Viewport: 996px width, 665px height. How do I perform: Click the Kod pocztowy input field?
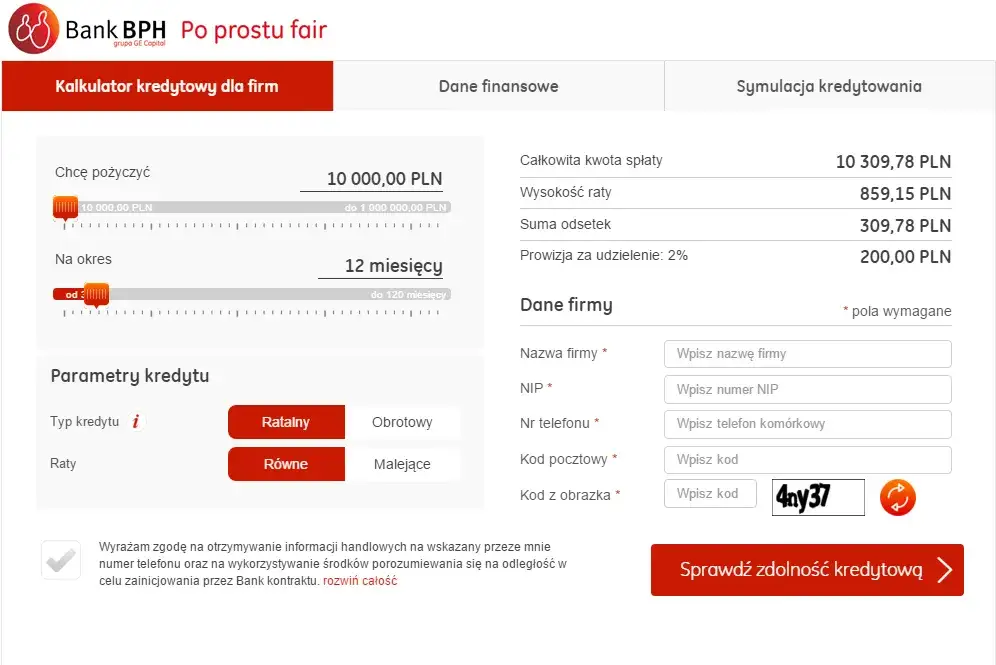(807, 460)
